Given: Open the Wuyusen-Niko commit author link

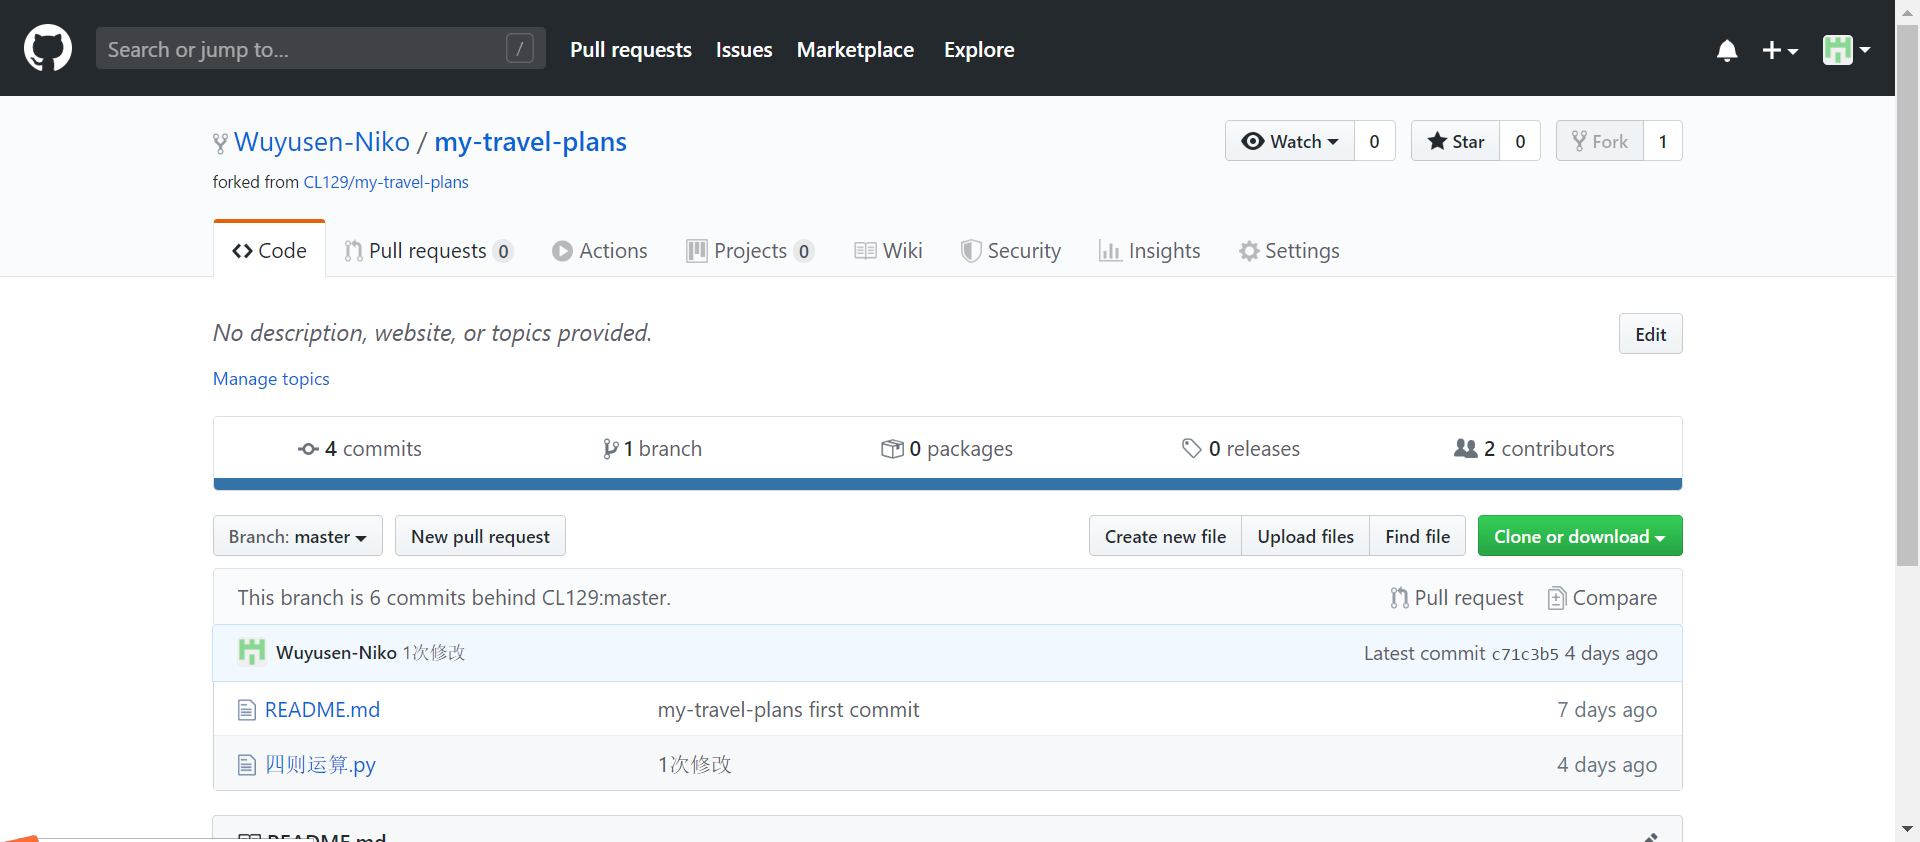Looking at the screenshot, I should [336, 653].
